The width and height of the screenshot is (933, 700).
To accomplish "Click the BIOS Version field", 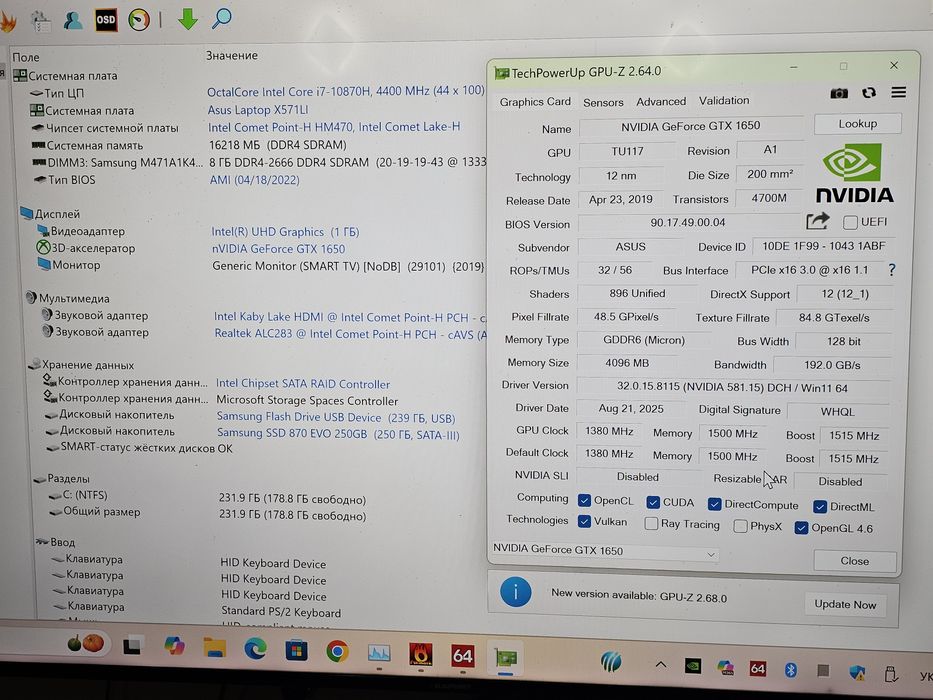I will coord(688,223).
